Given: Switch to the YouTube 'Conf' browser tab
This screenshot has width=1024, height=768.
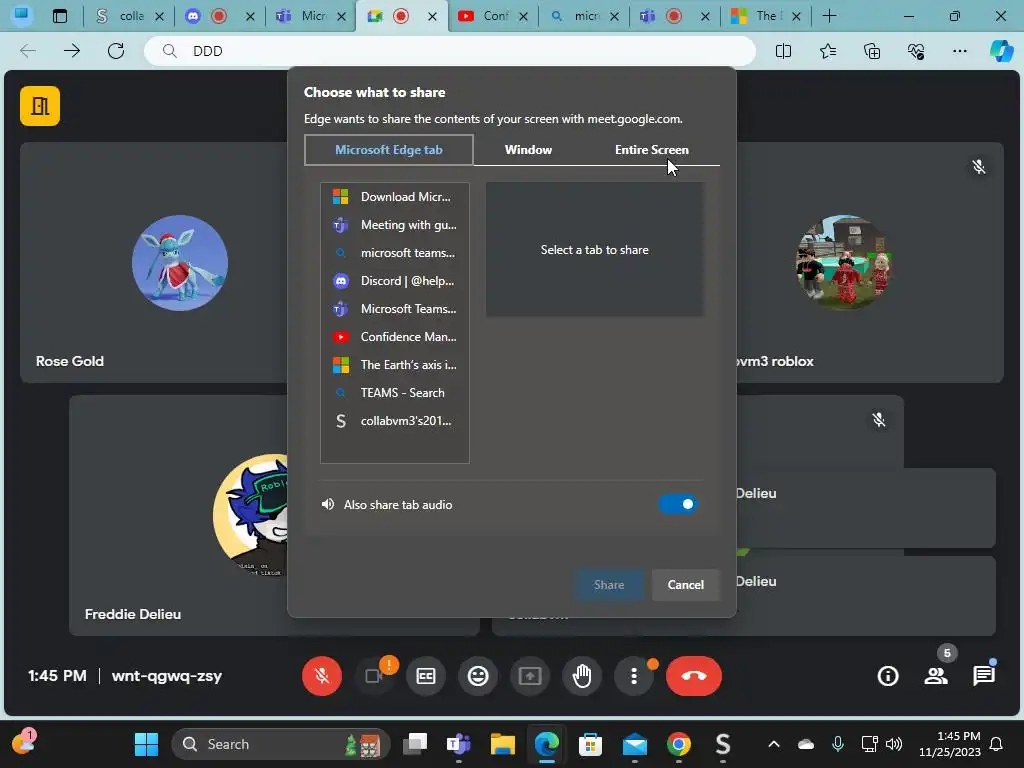Looking at the screenshot, I should click(x=493, y=16).
